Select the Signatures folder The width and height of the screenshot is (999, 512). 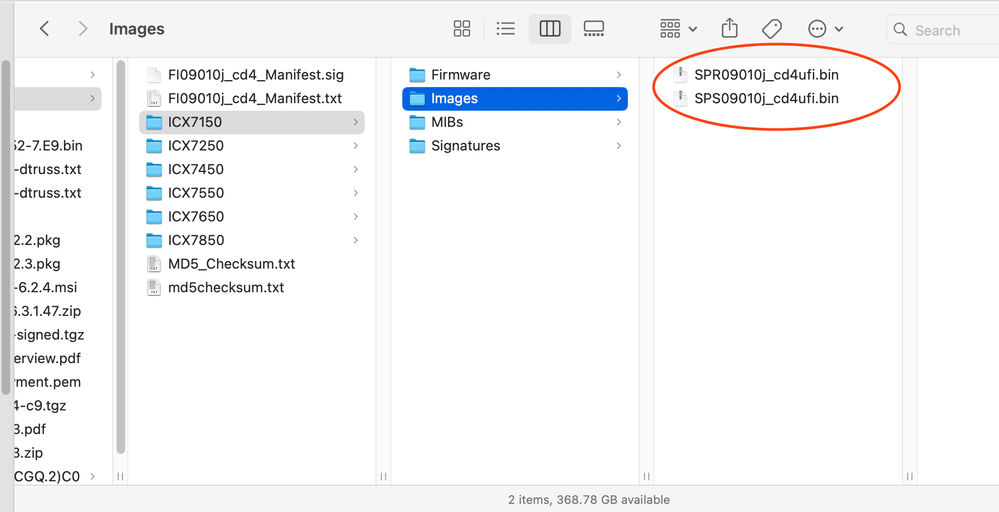(x=465, y=146)
